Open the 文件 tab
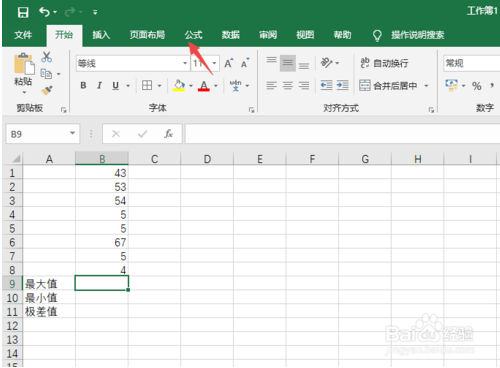 point(23,35)
